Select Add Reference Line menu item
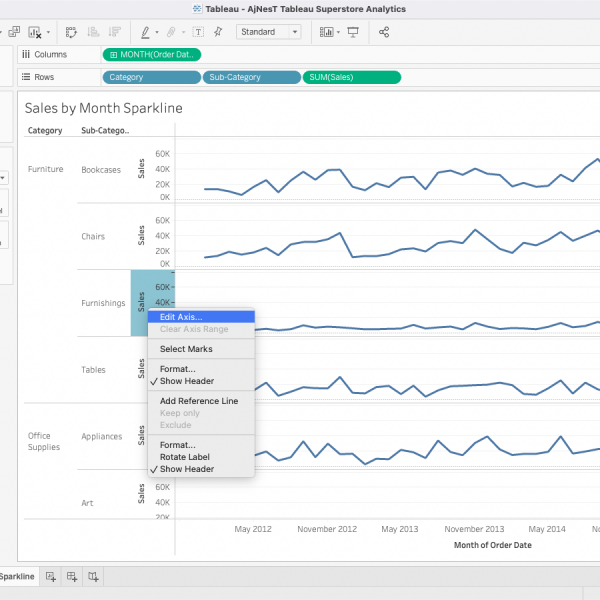Image resolution: width=600 pixels, height=600 pixels. click(198, 401)
